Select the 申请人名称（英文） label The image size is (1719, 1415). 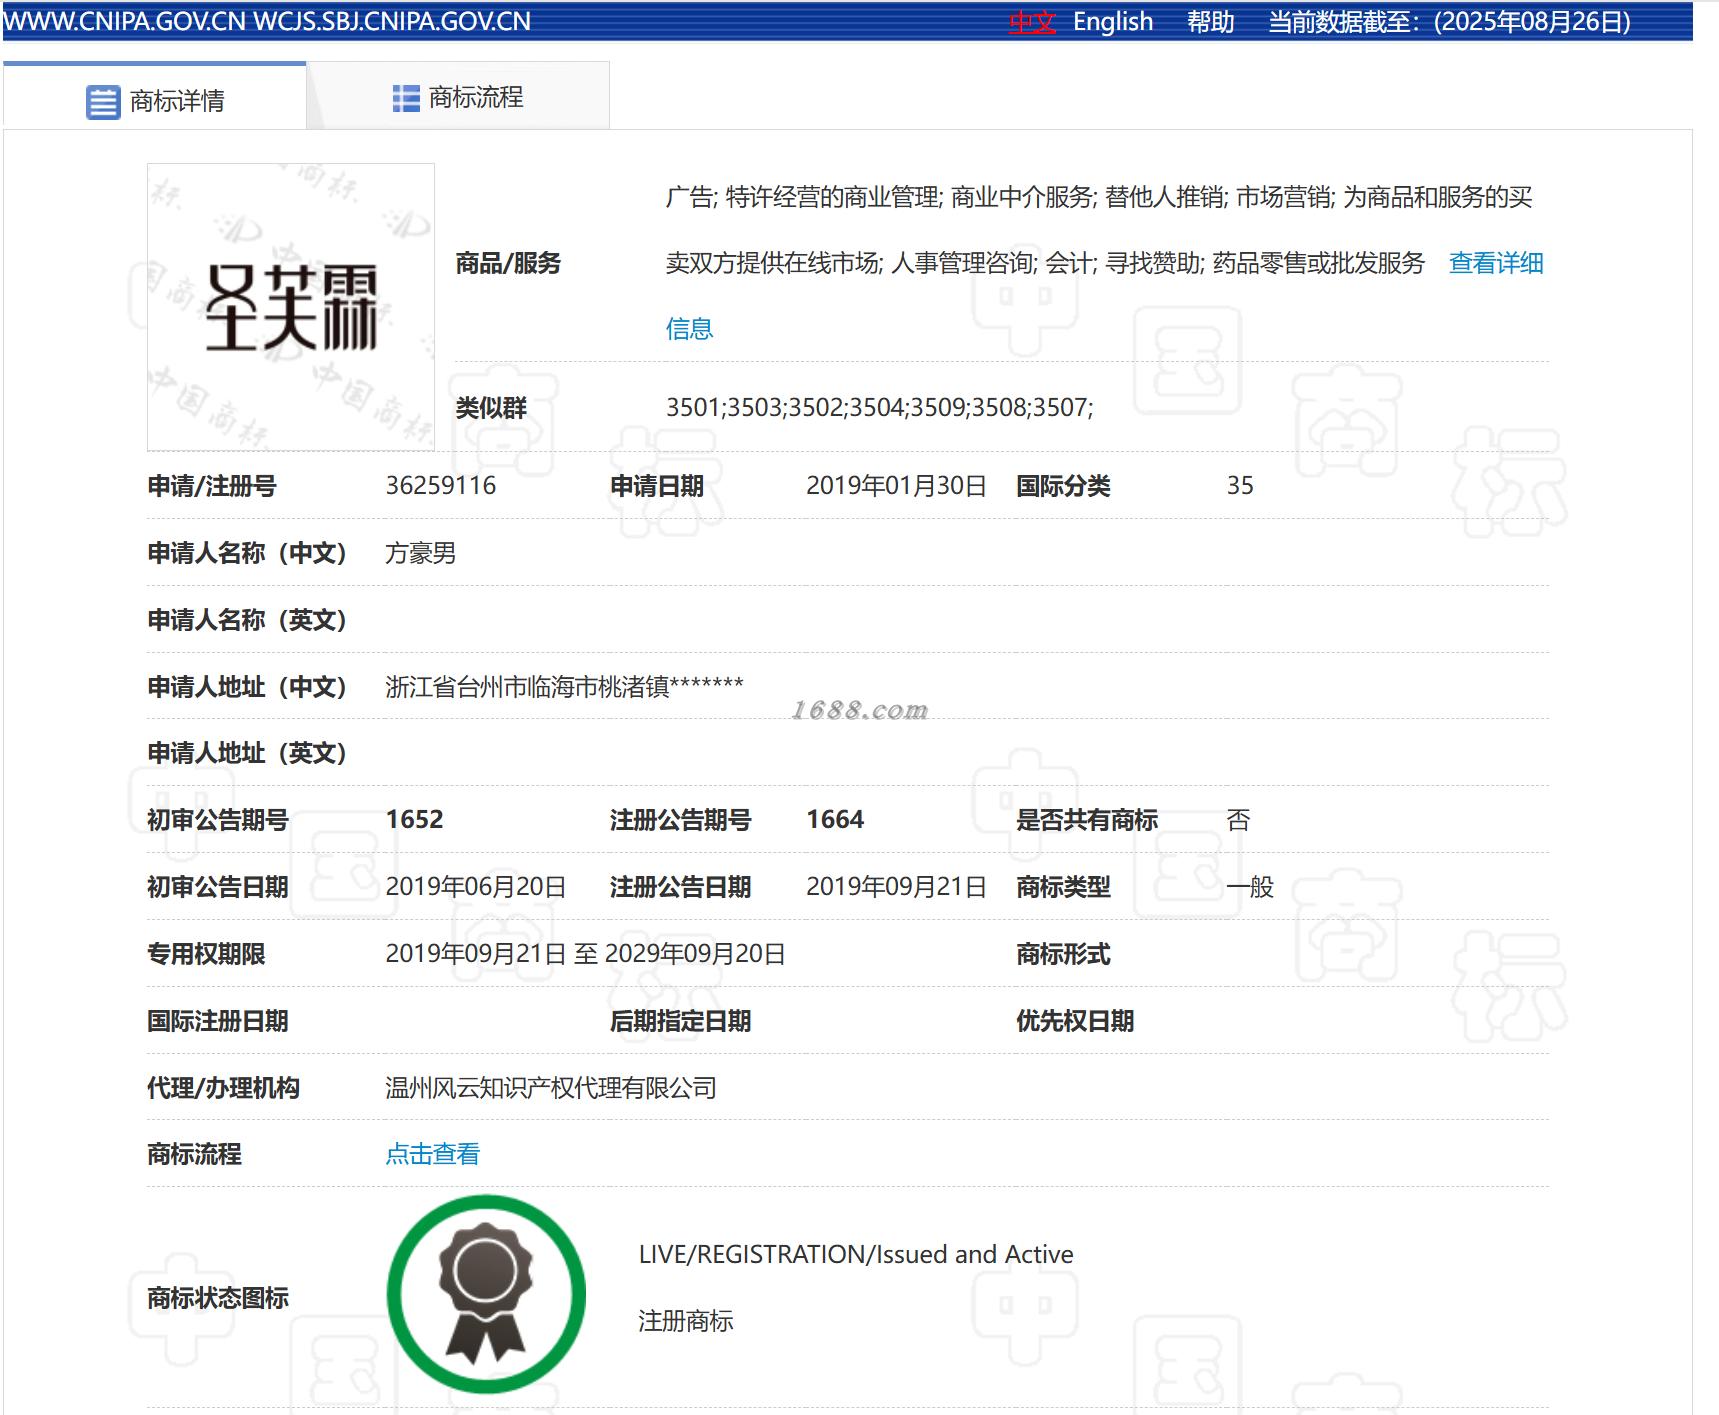pos(247,620)
